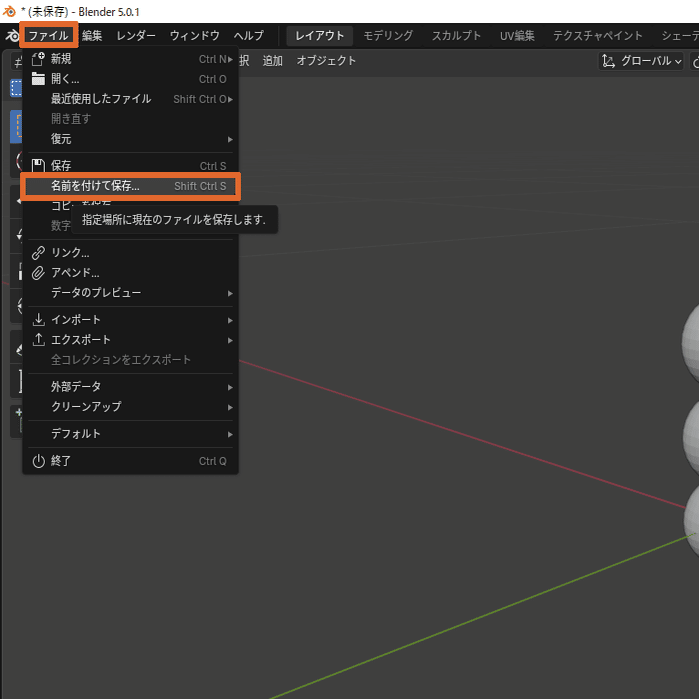Image resolution: width=699 pixels, height=699 pixels.
Task: Click the upload arrow icon beside エクスポート
Action: click(x=38, y=339)
